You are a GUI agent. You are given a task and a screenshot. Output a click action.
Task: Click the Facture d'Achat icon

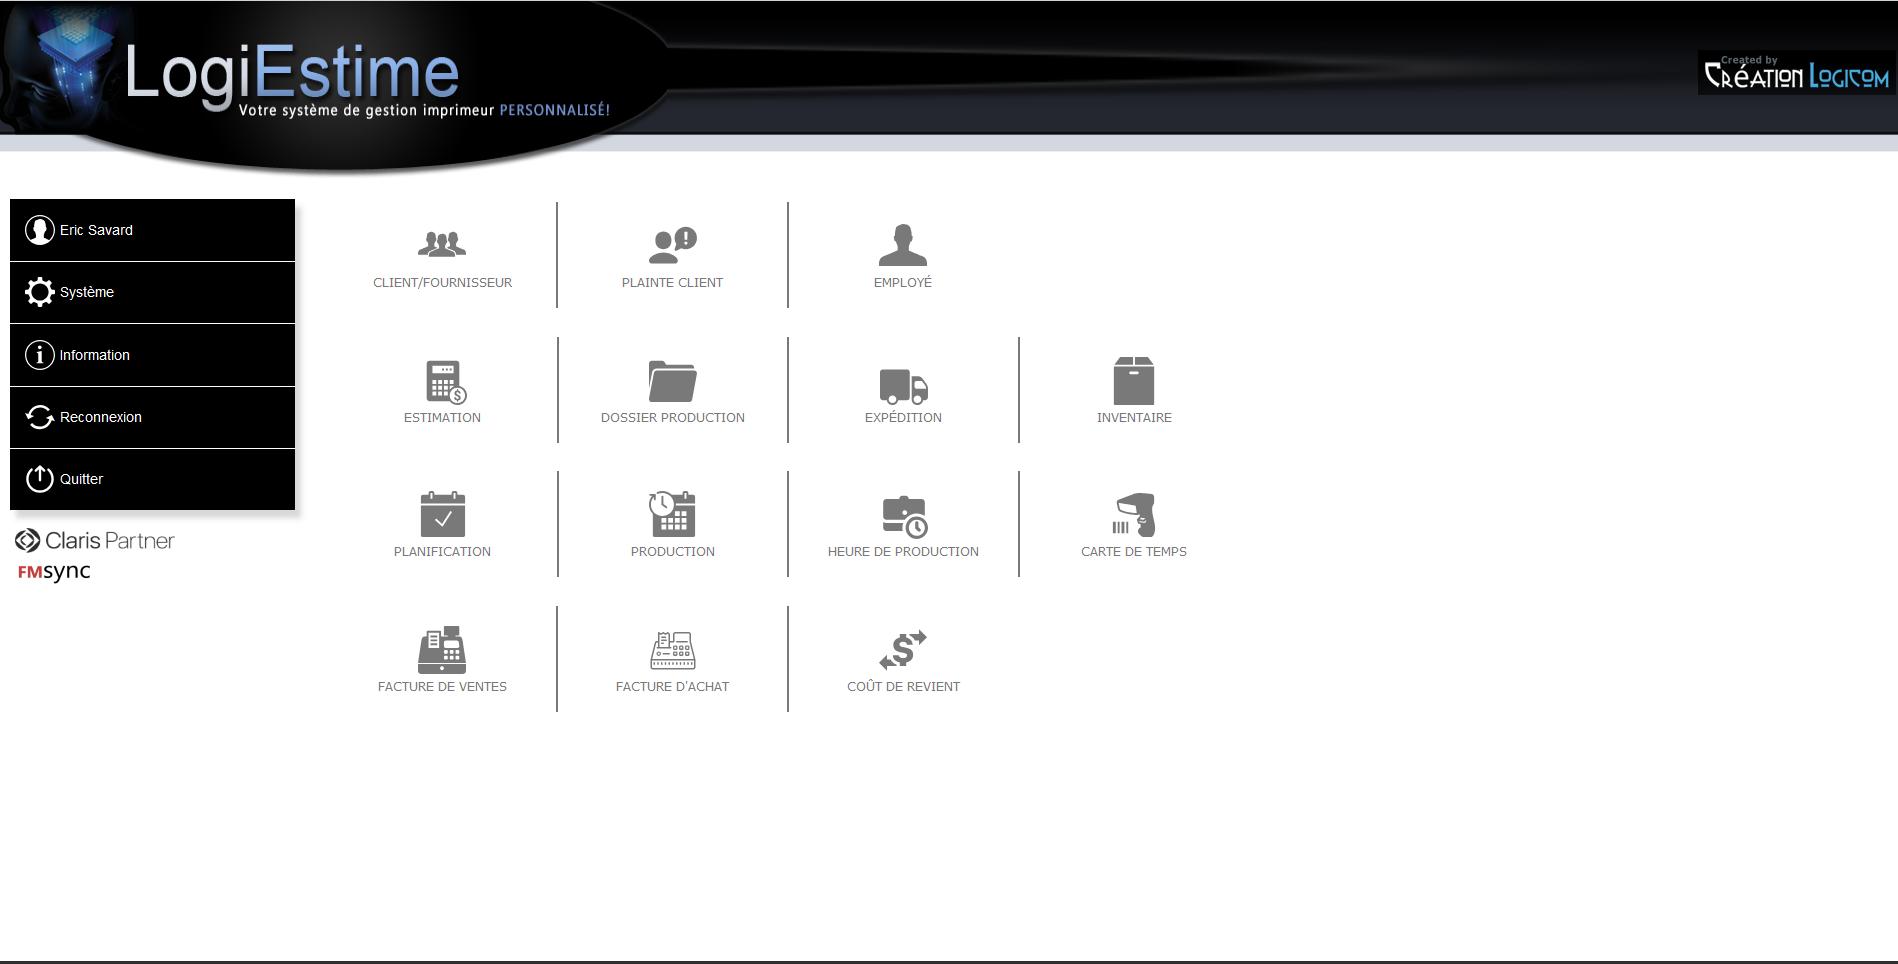click(672, 650)
